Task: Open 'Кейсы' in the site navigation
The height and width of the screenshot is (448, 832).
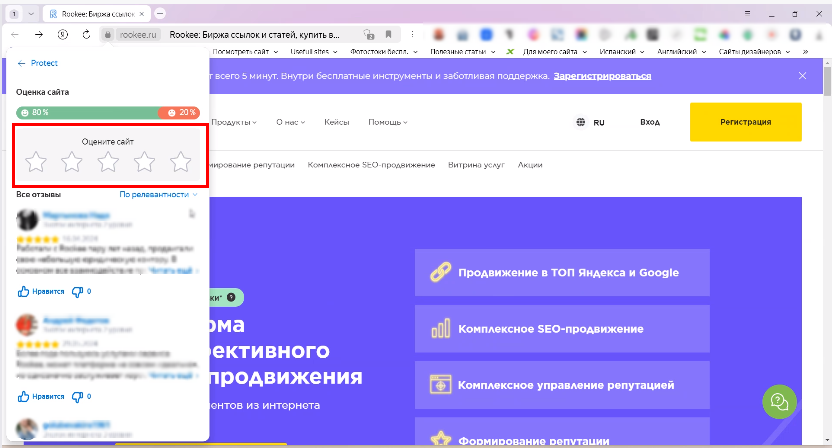Action: point(337,122)
